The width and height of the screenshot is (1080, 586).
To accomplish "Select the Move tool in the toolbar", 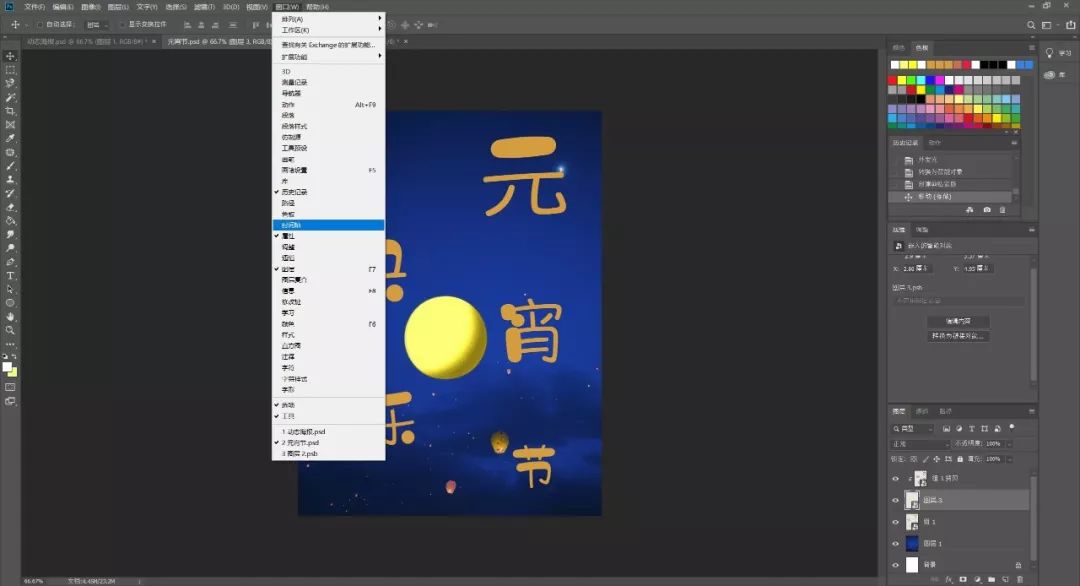I will pos(10,56).
